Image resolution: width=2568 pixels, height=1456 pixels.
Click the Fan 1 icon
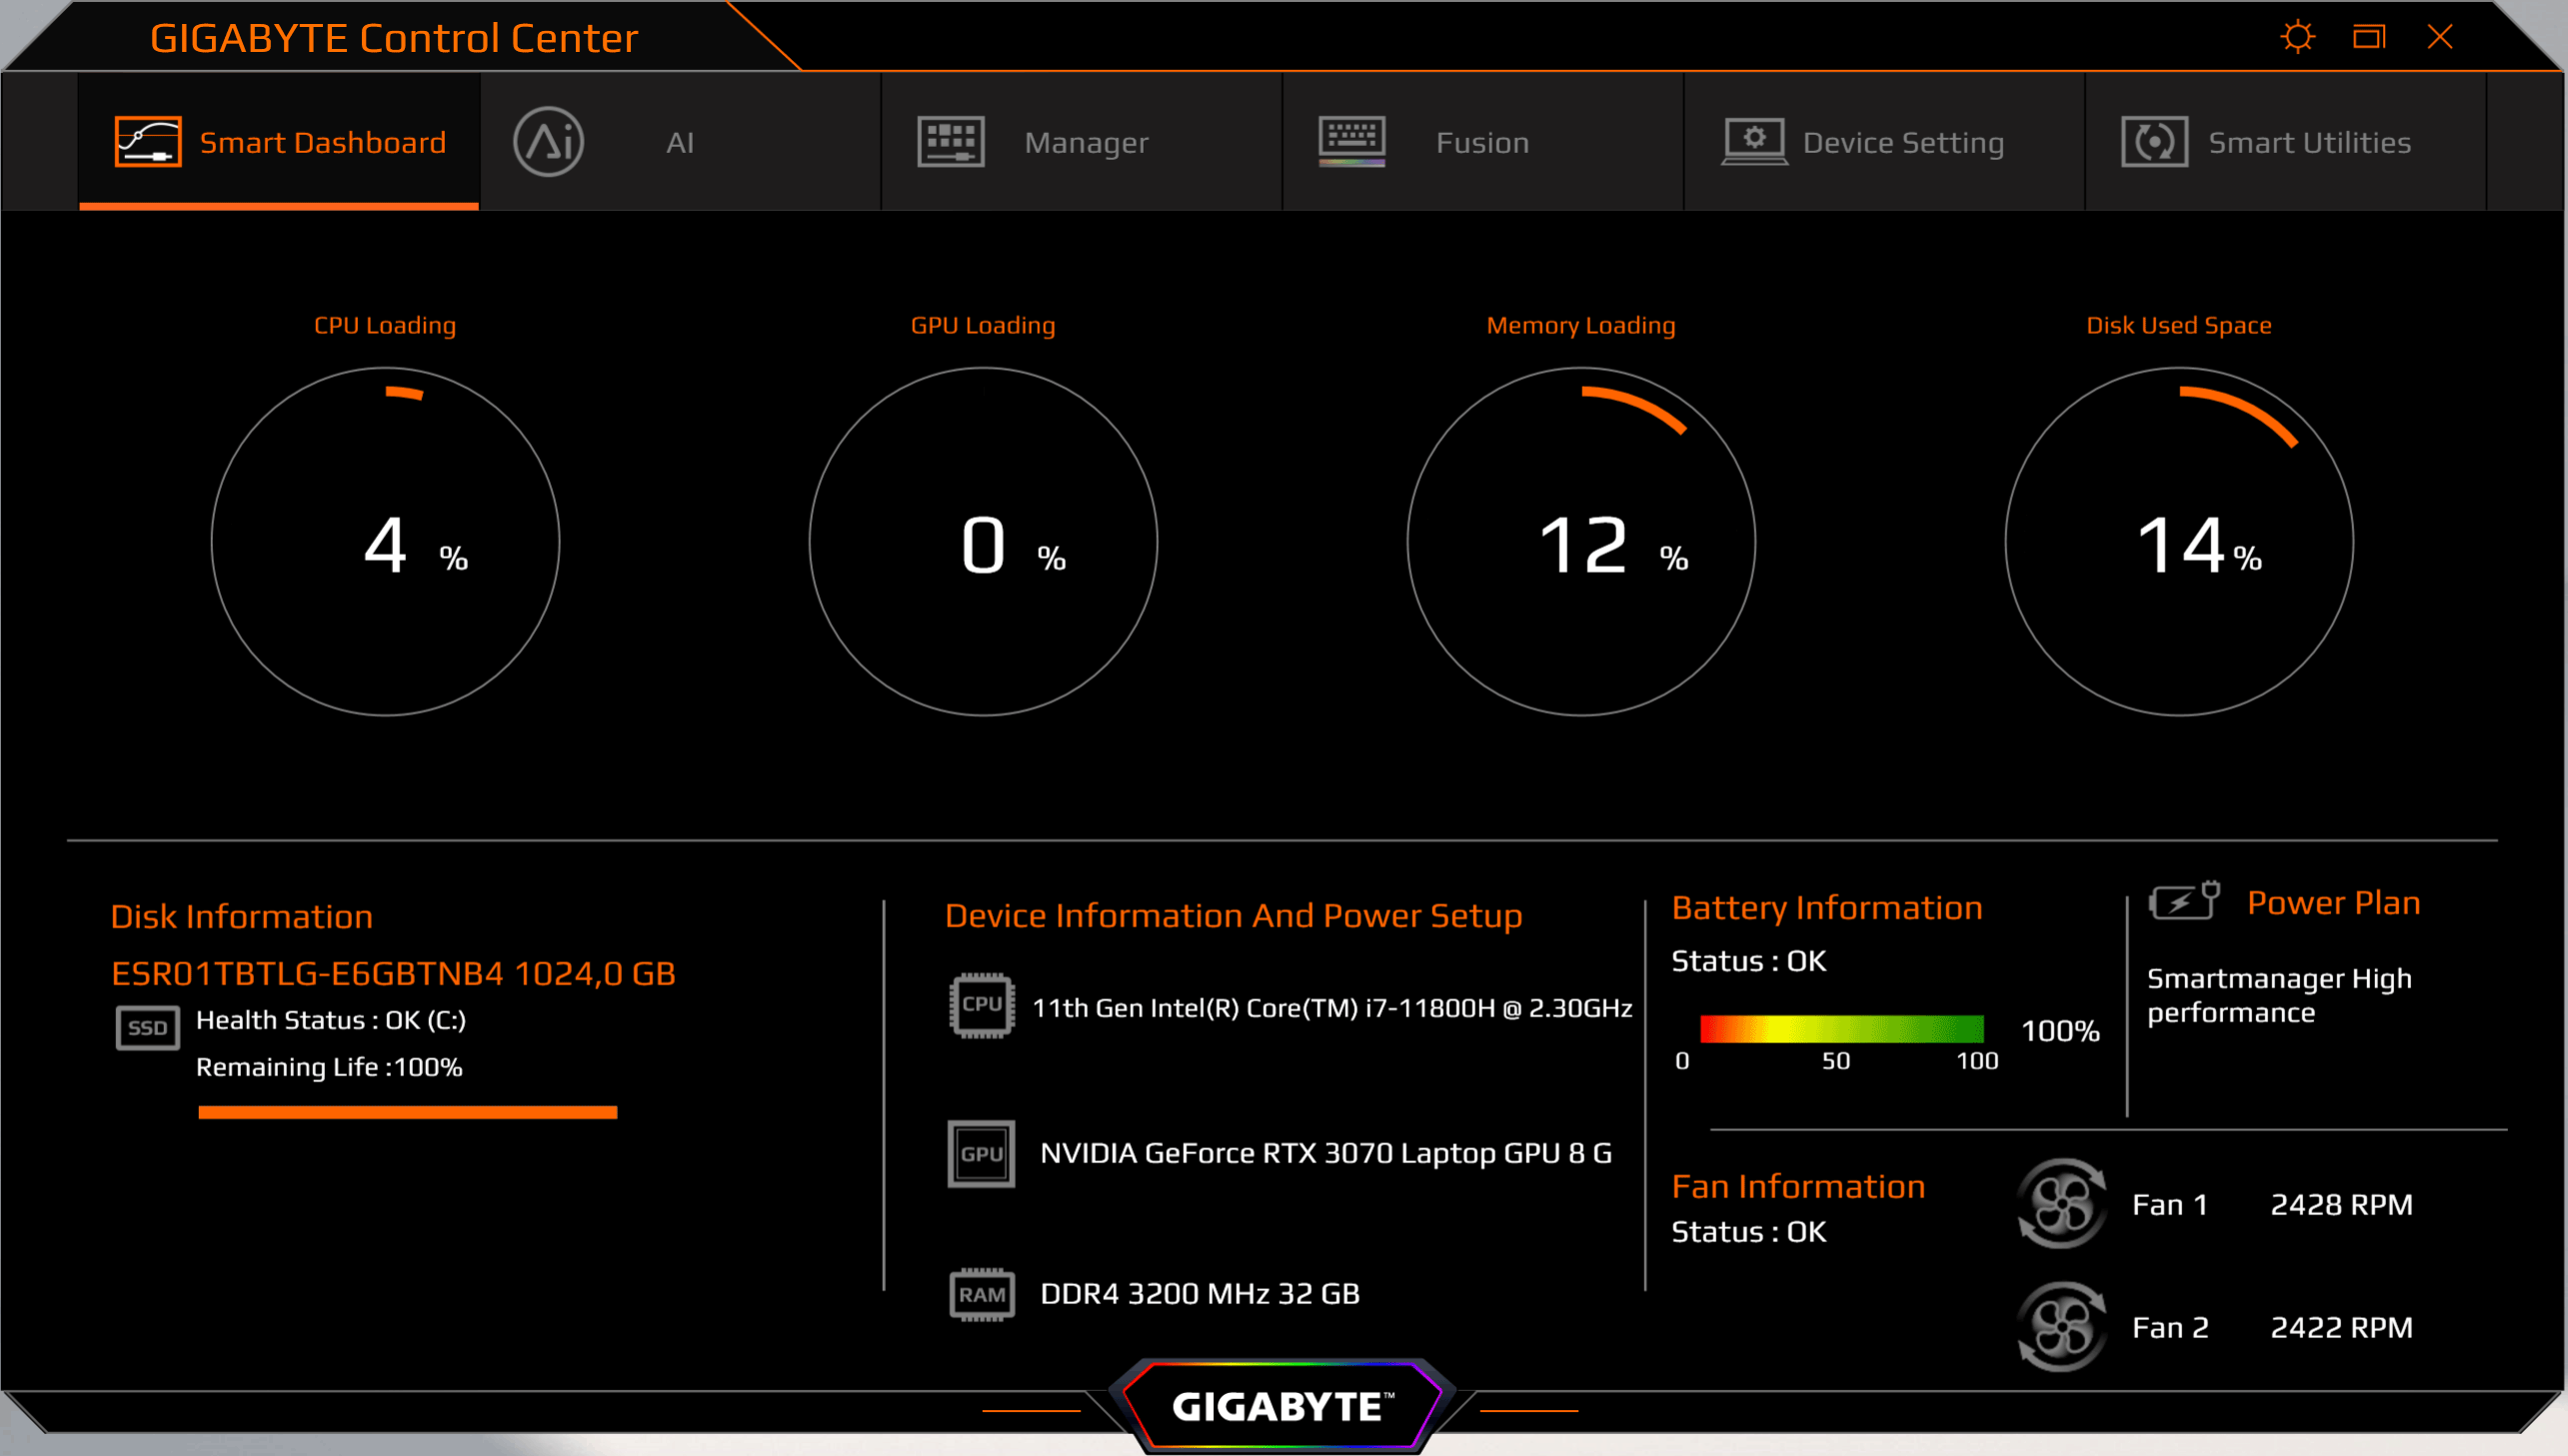coord(2061,1204)
